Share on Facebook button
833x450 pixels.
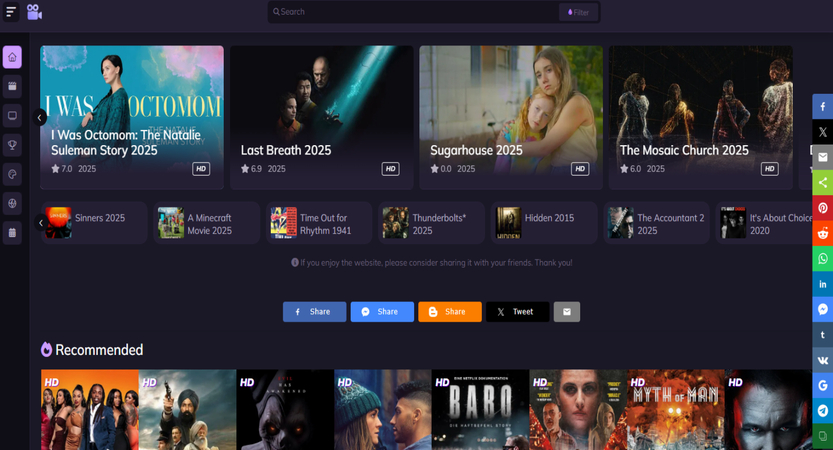click(314, 312)
